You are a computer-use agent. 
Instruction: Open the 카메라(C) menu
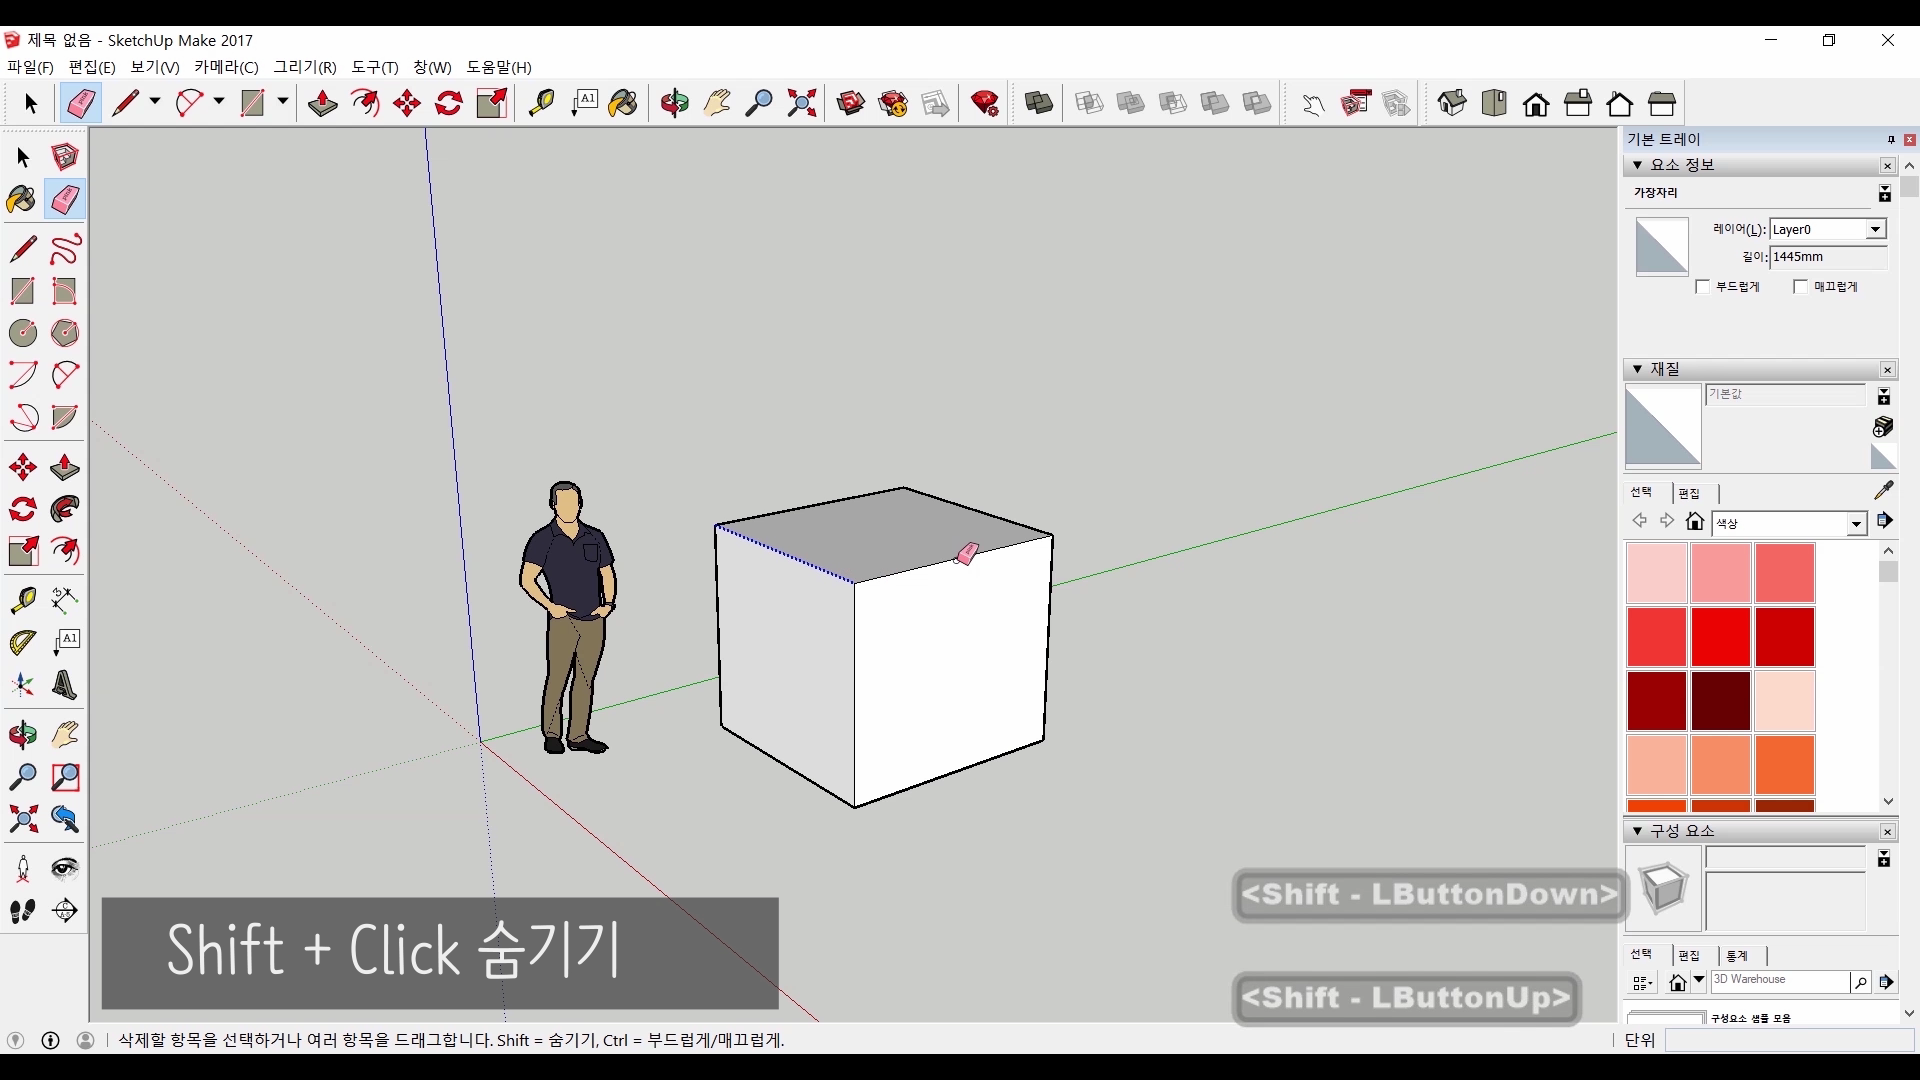pyautogui.click(x=226, y=67)
